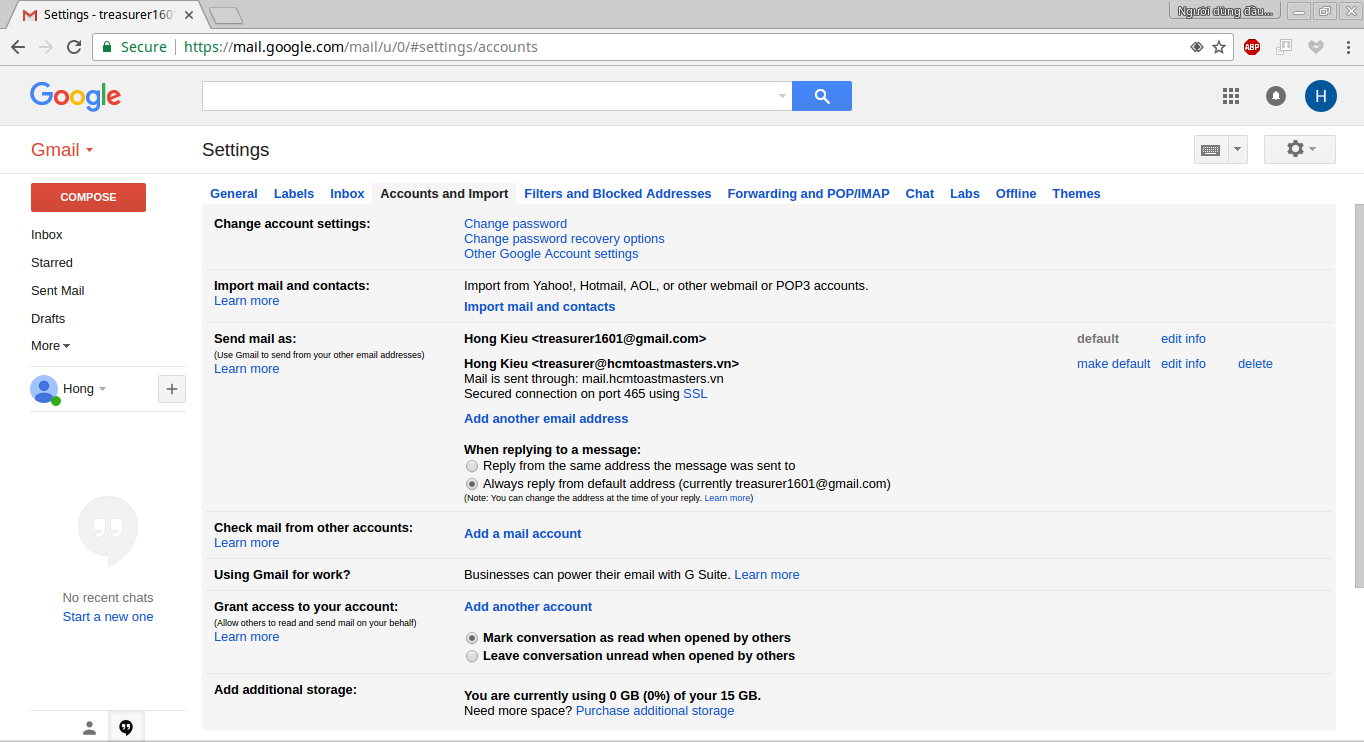Click the Google logo
Viewport: 1364px width, 742px height.
coord(75,96)
